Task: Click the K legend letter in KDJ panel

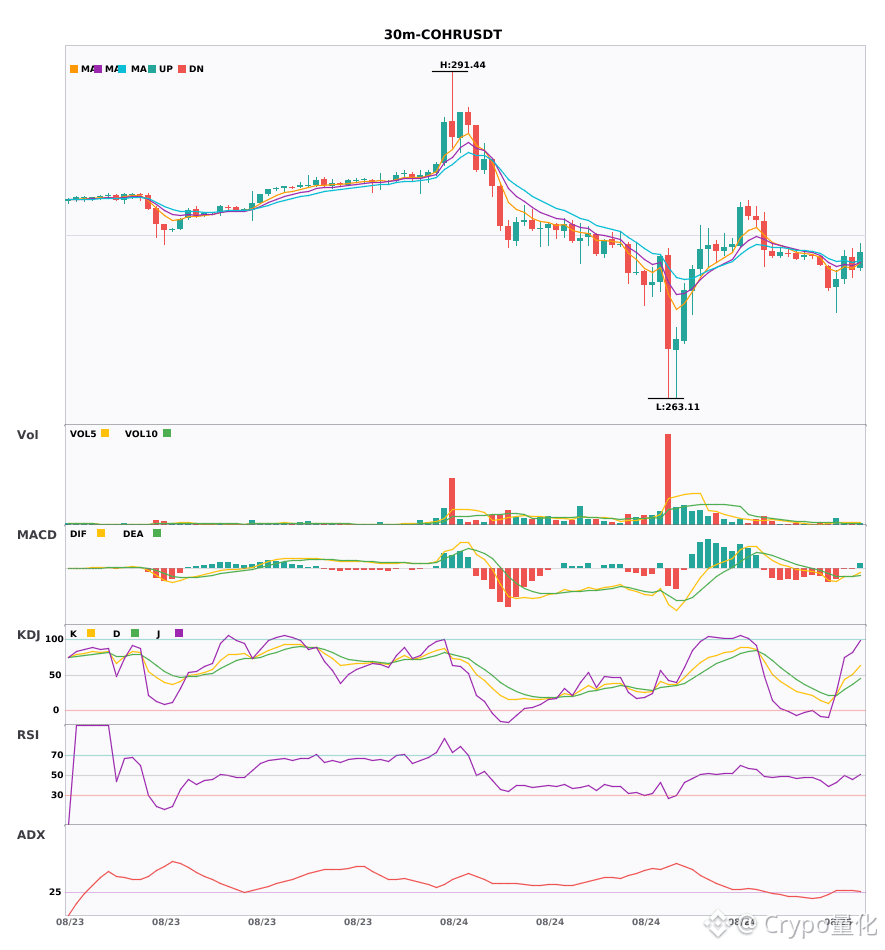Action: tap(73, 634)
